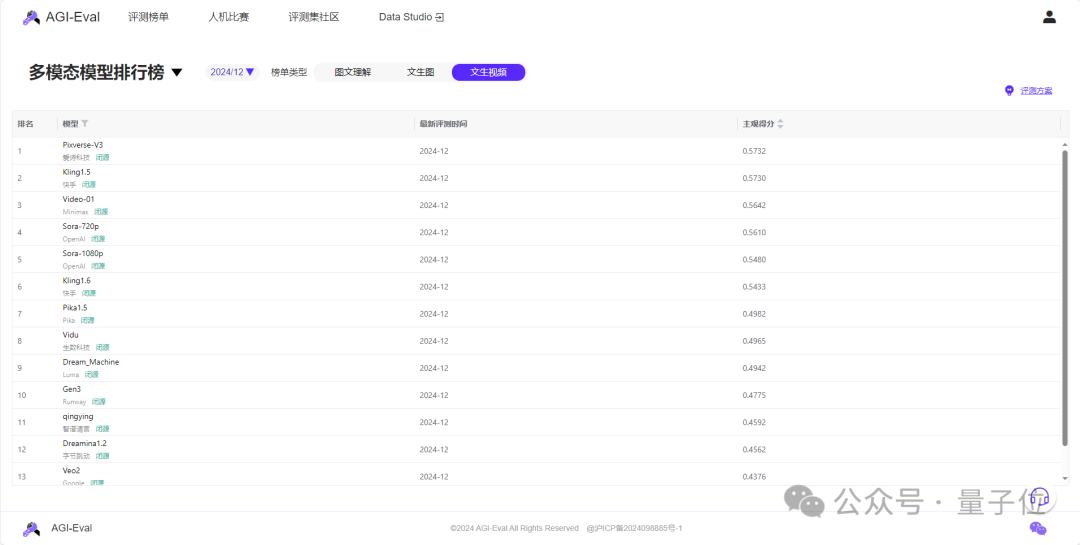Click the Data Studio external link icon

click(439, 17)
